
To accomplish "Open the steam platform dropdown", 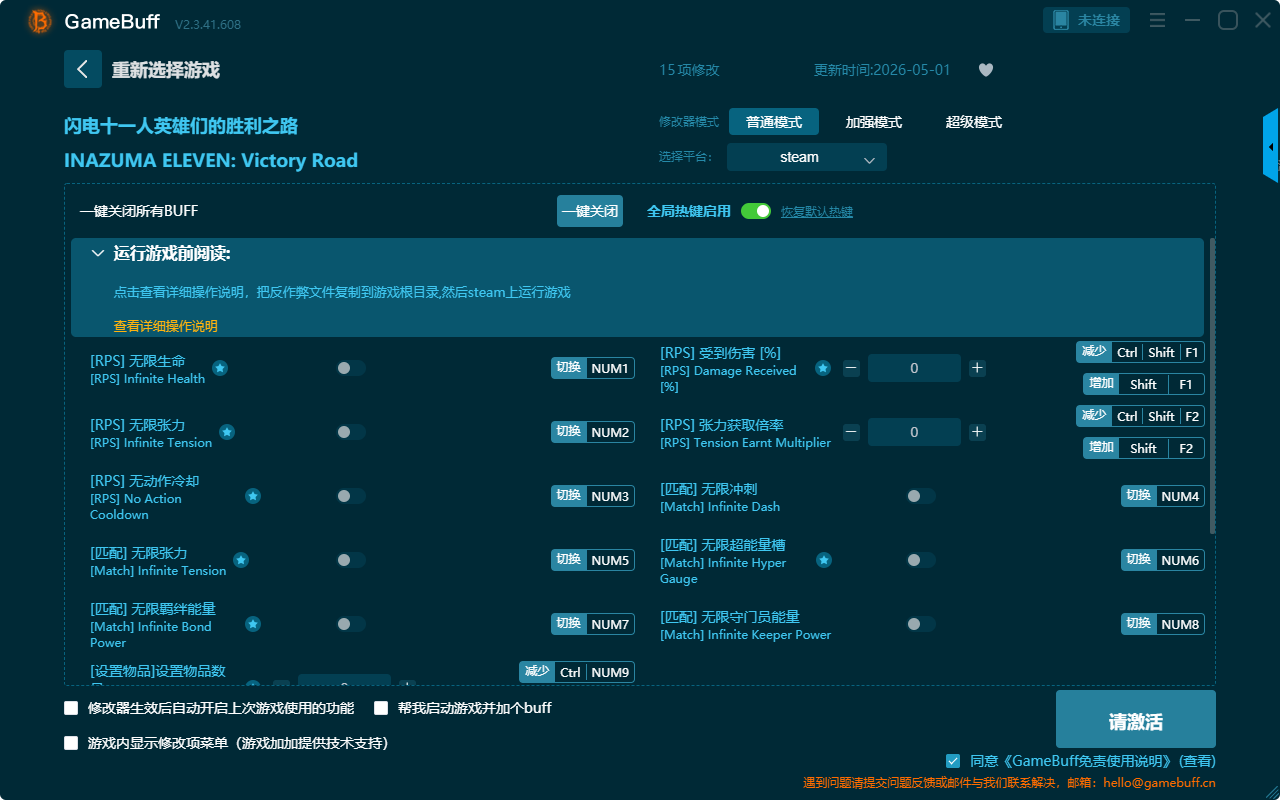I will click(x=807, y=157).
